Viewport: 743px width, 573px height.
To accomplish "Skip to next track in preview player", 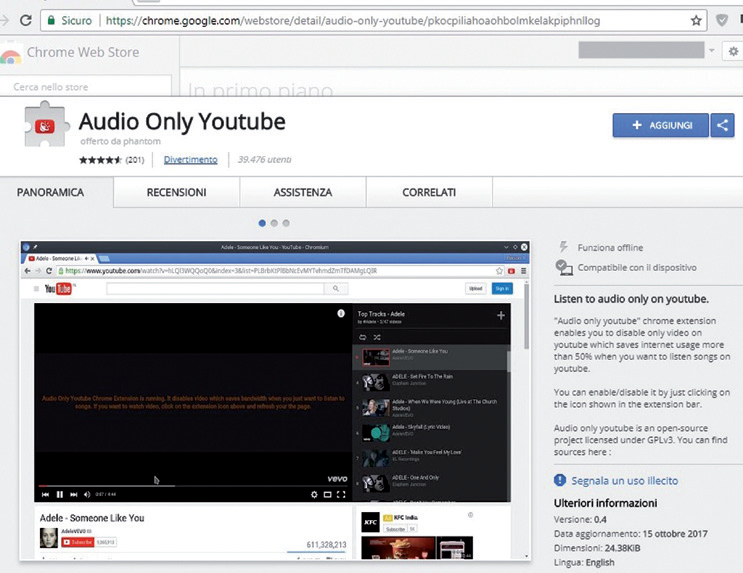I will pos(73,494).
